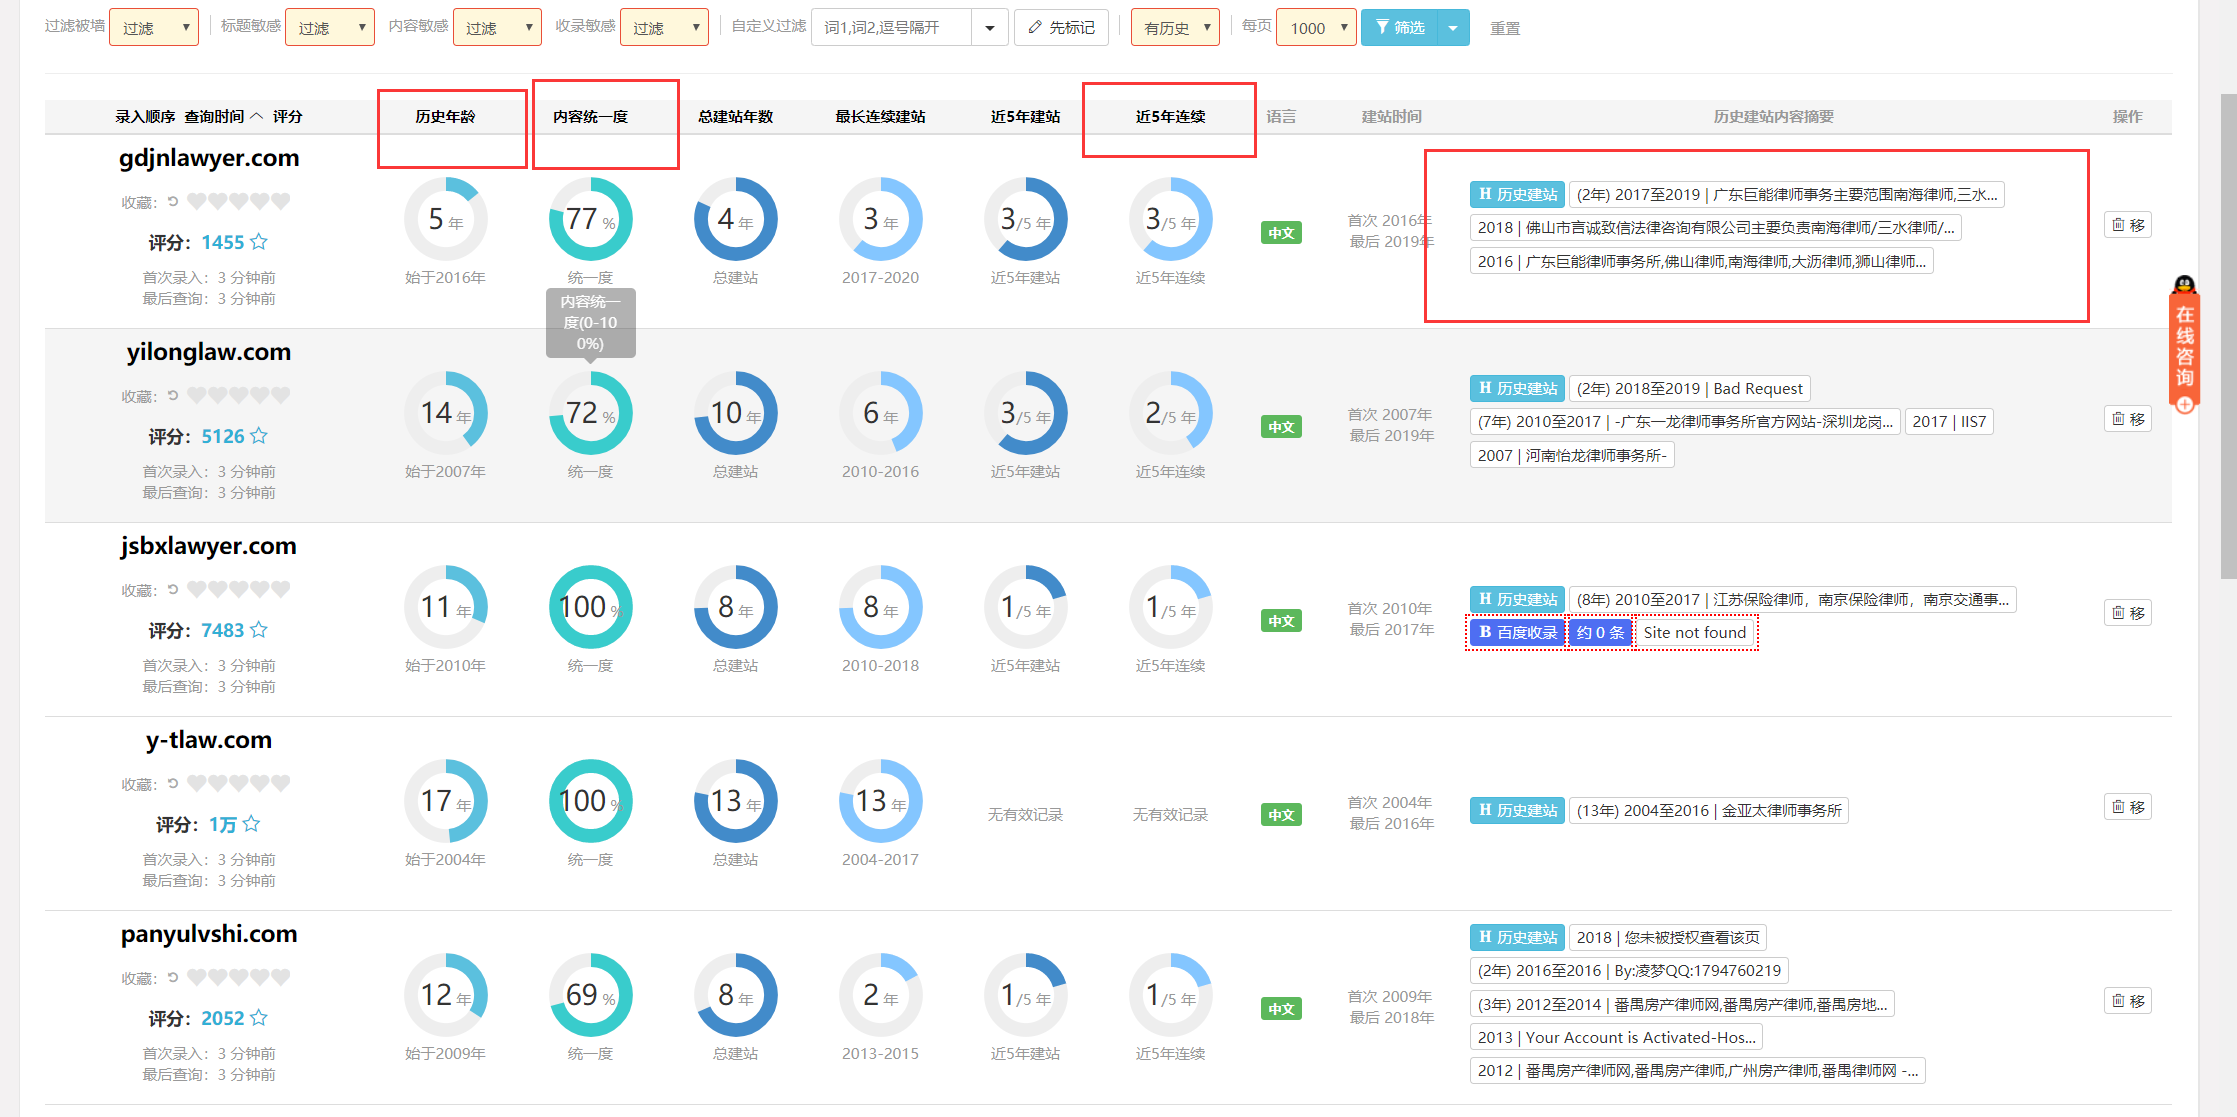
Task: Click the score star icon for yilonglaw.com
Action: point(259,436)
